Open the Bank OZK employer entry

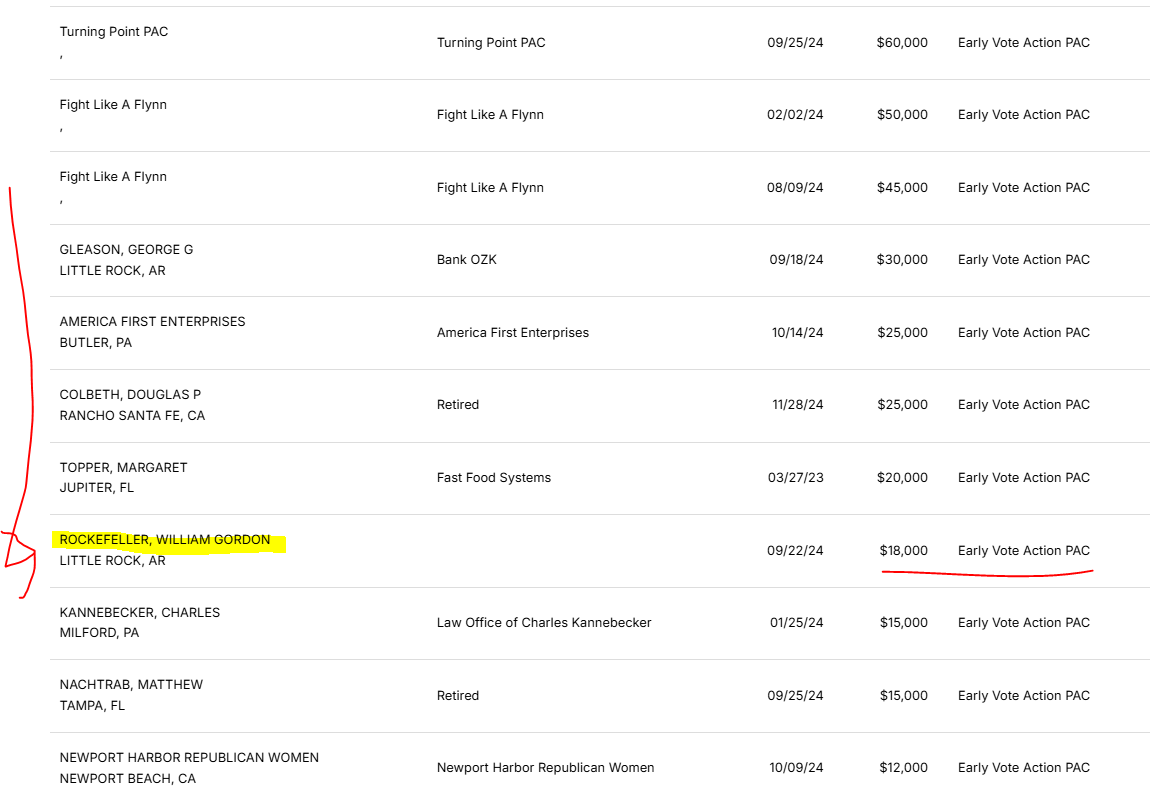(x=466, y=260)
